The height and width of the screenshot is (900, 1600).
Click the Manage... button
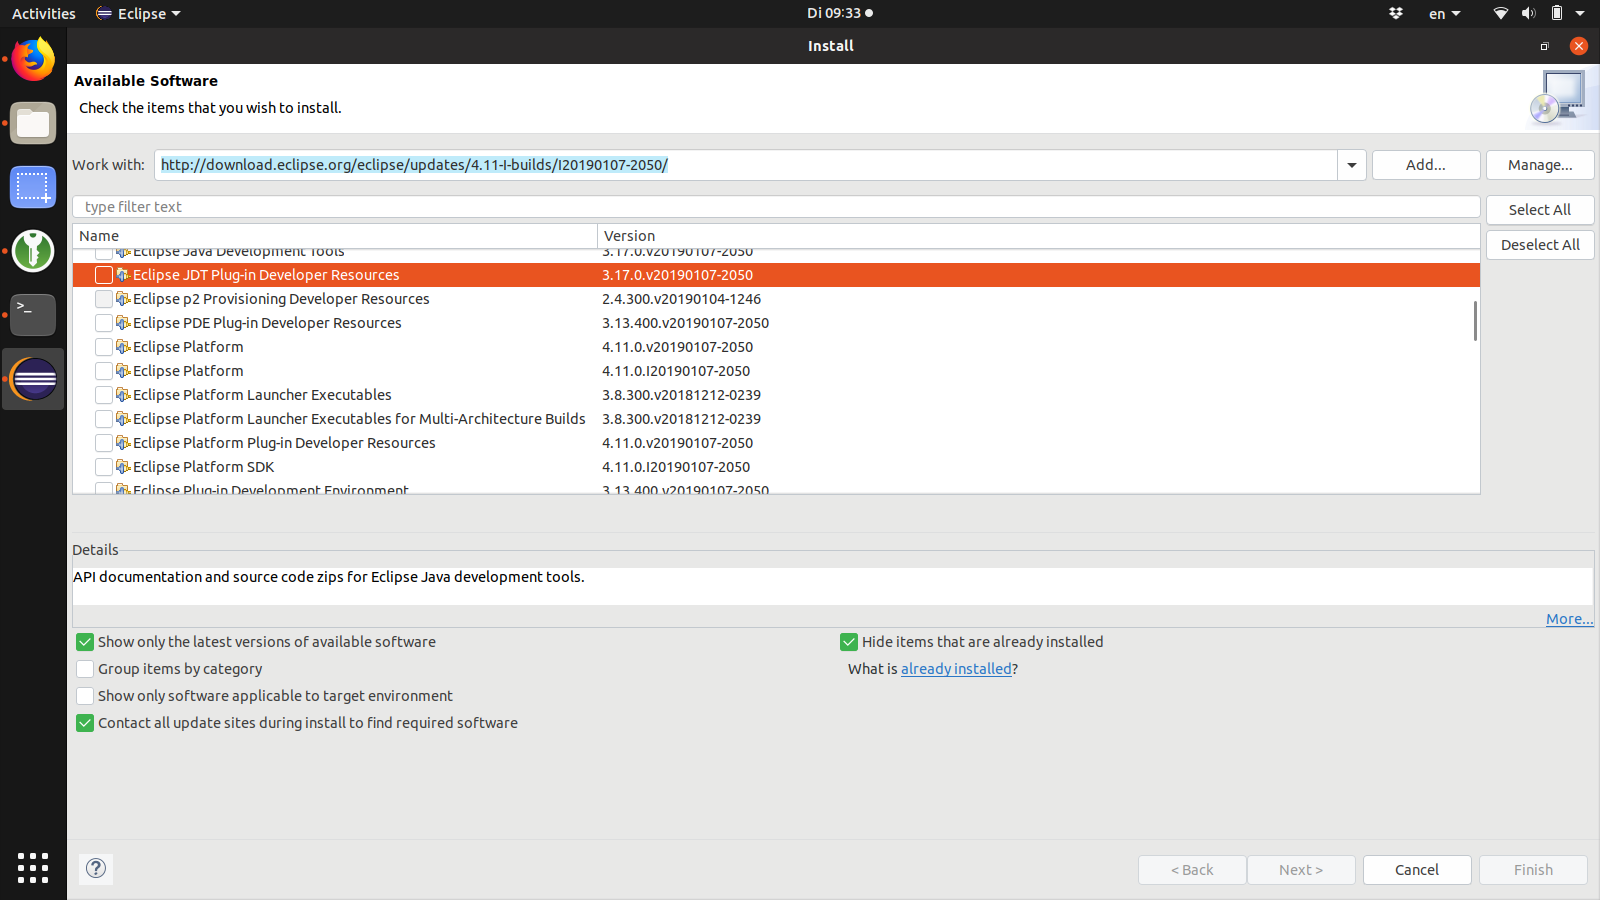click(1540, 165)
